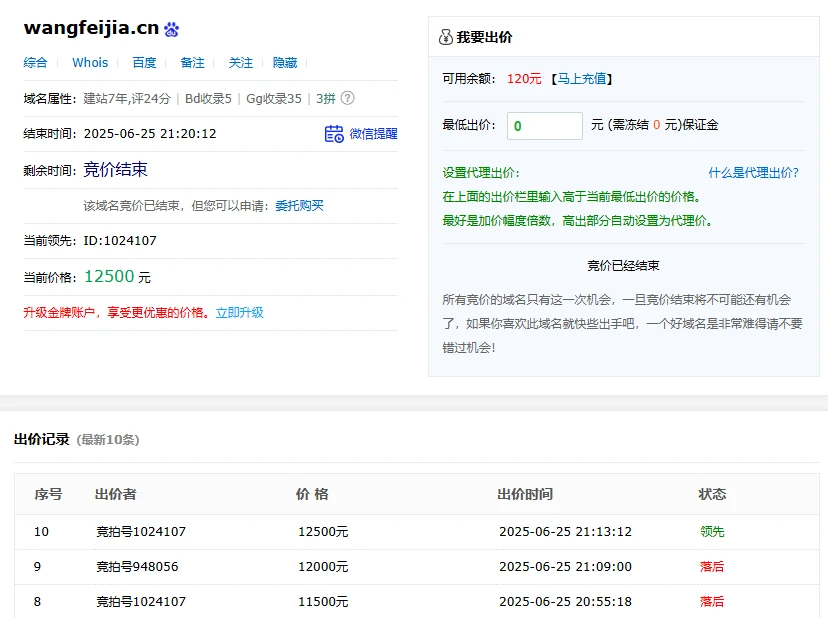This screenshot has height=618, width=828.
Task: Focus the 最低出价 bid input field
Action: [x=545, y=126]
